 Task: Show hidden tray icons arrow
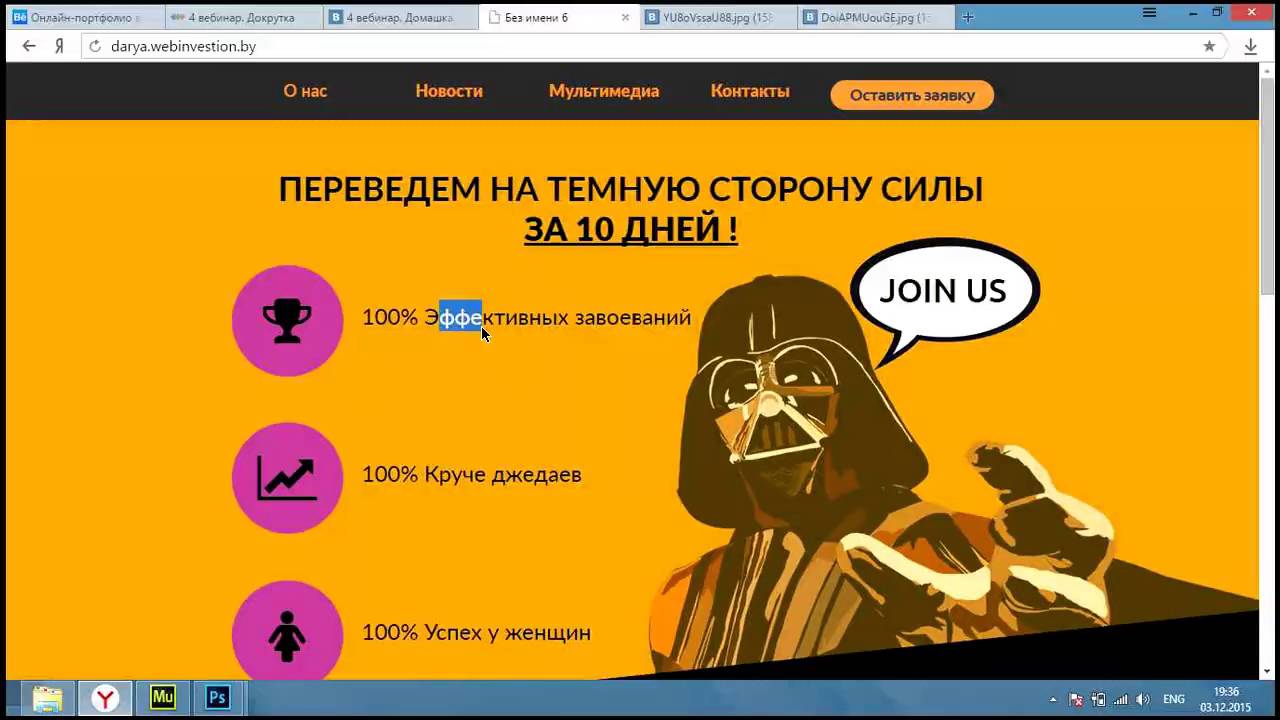pos(1052,700)
